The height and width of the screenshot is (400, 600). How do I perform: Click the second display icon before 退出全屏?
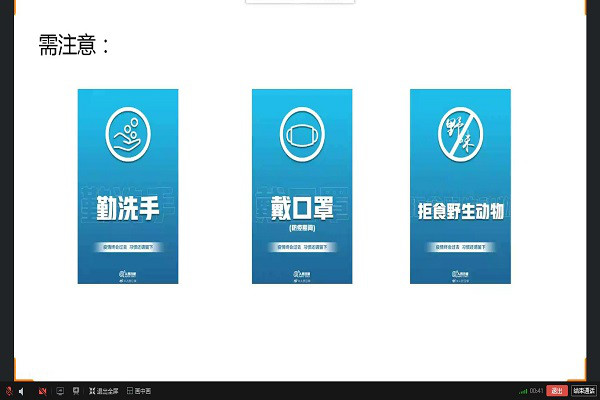tap(77, 390)
